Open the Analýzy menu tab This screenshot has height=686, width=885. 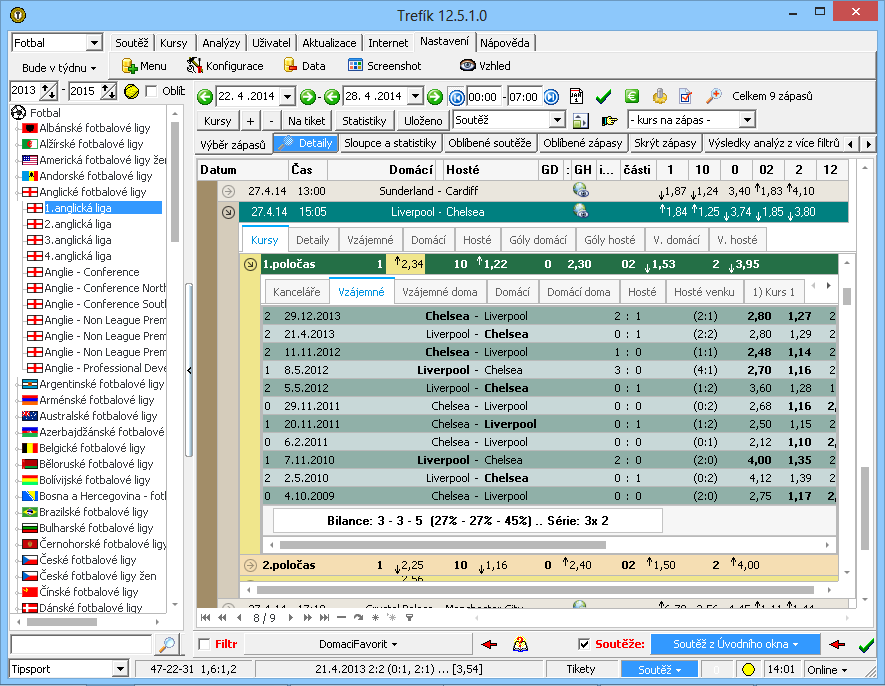pyautogui.click(x=221, y=43)
